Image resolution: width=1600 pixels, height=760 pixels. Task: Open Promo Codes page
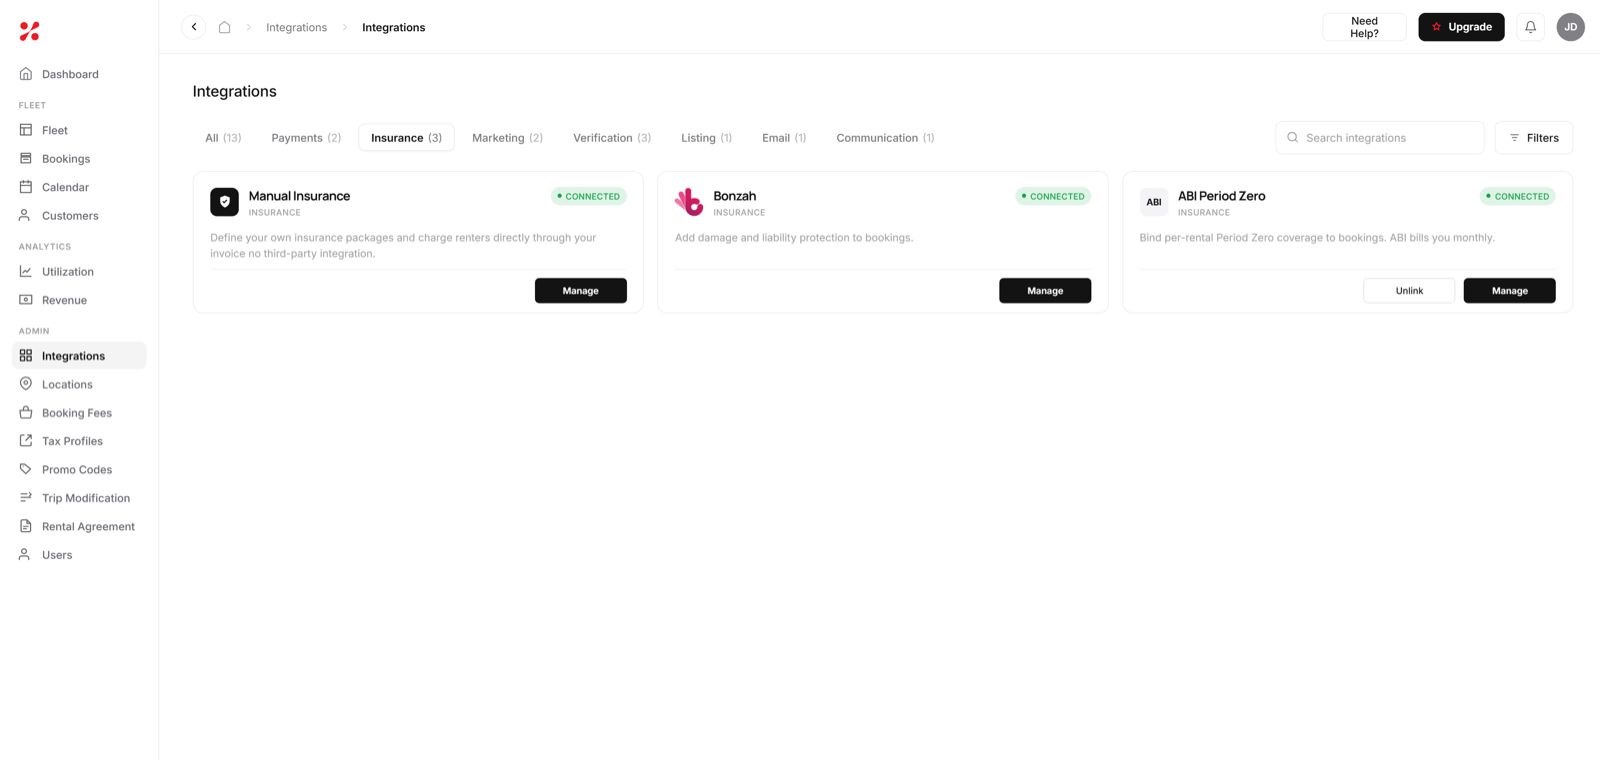point(79,469)
